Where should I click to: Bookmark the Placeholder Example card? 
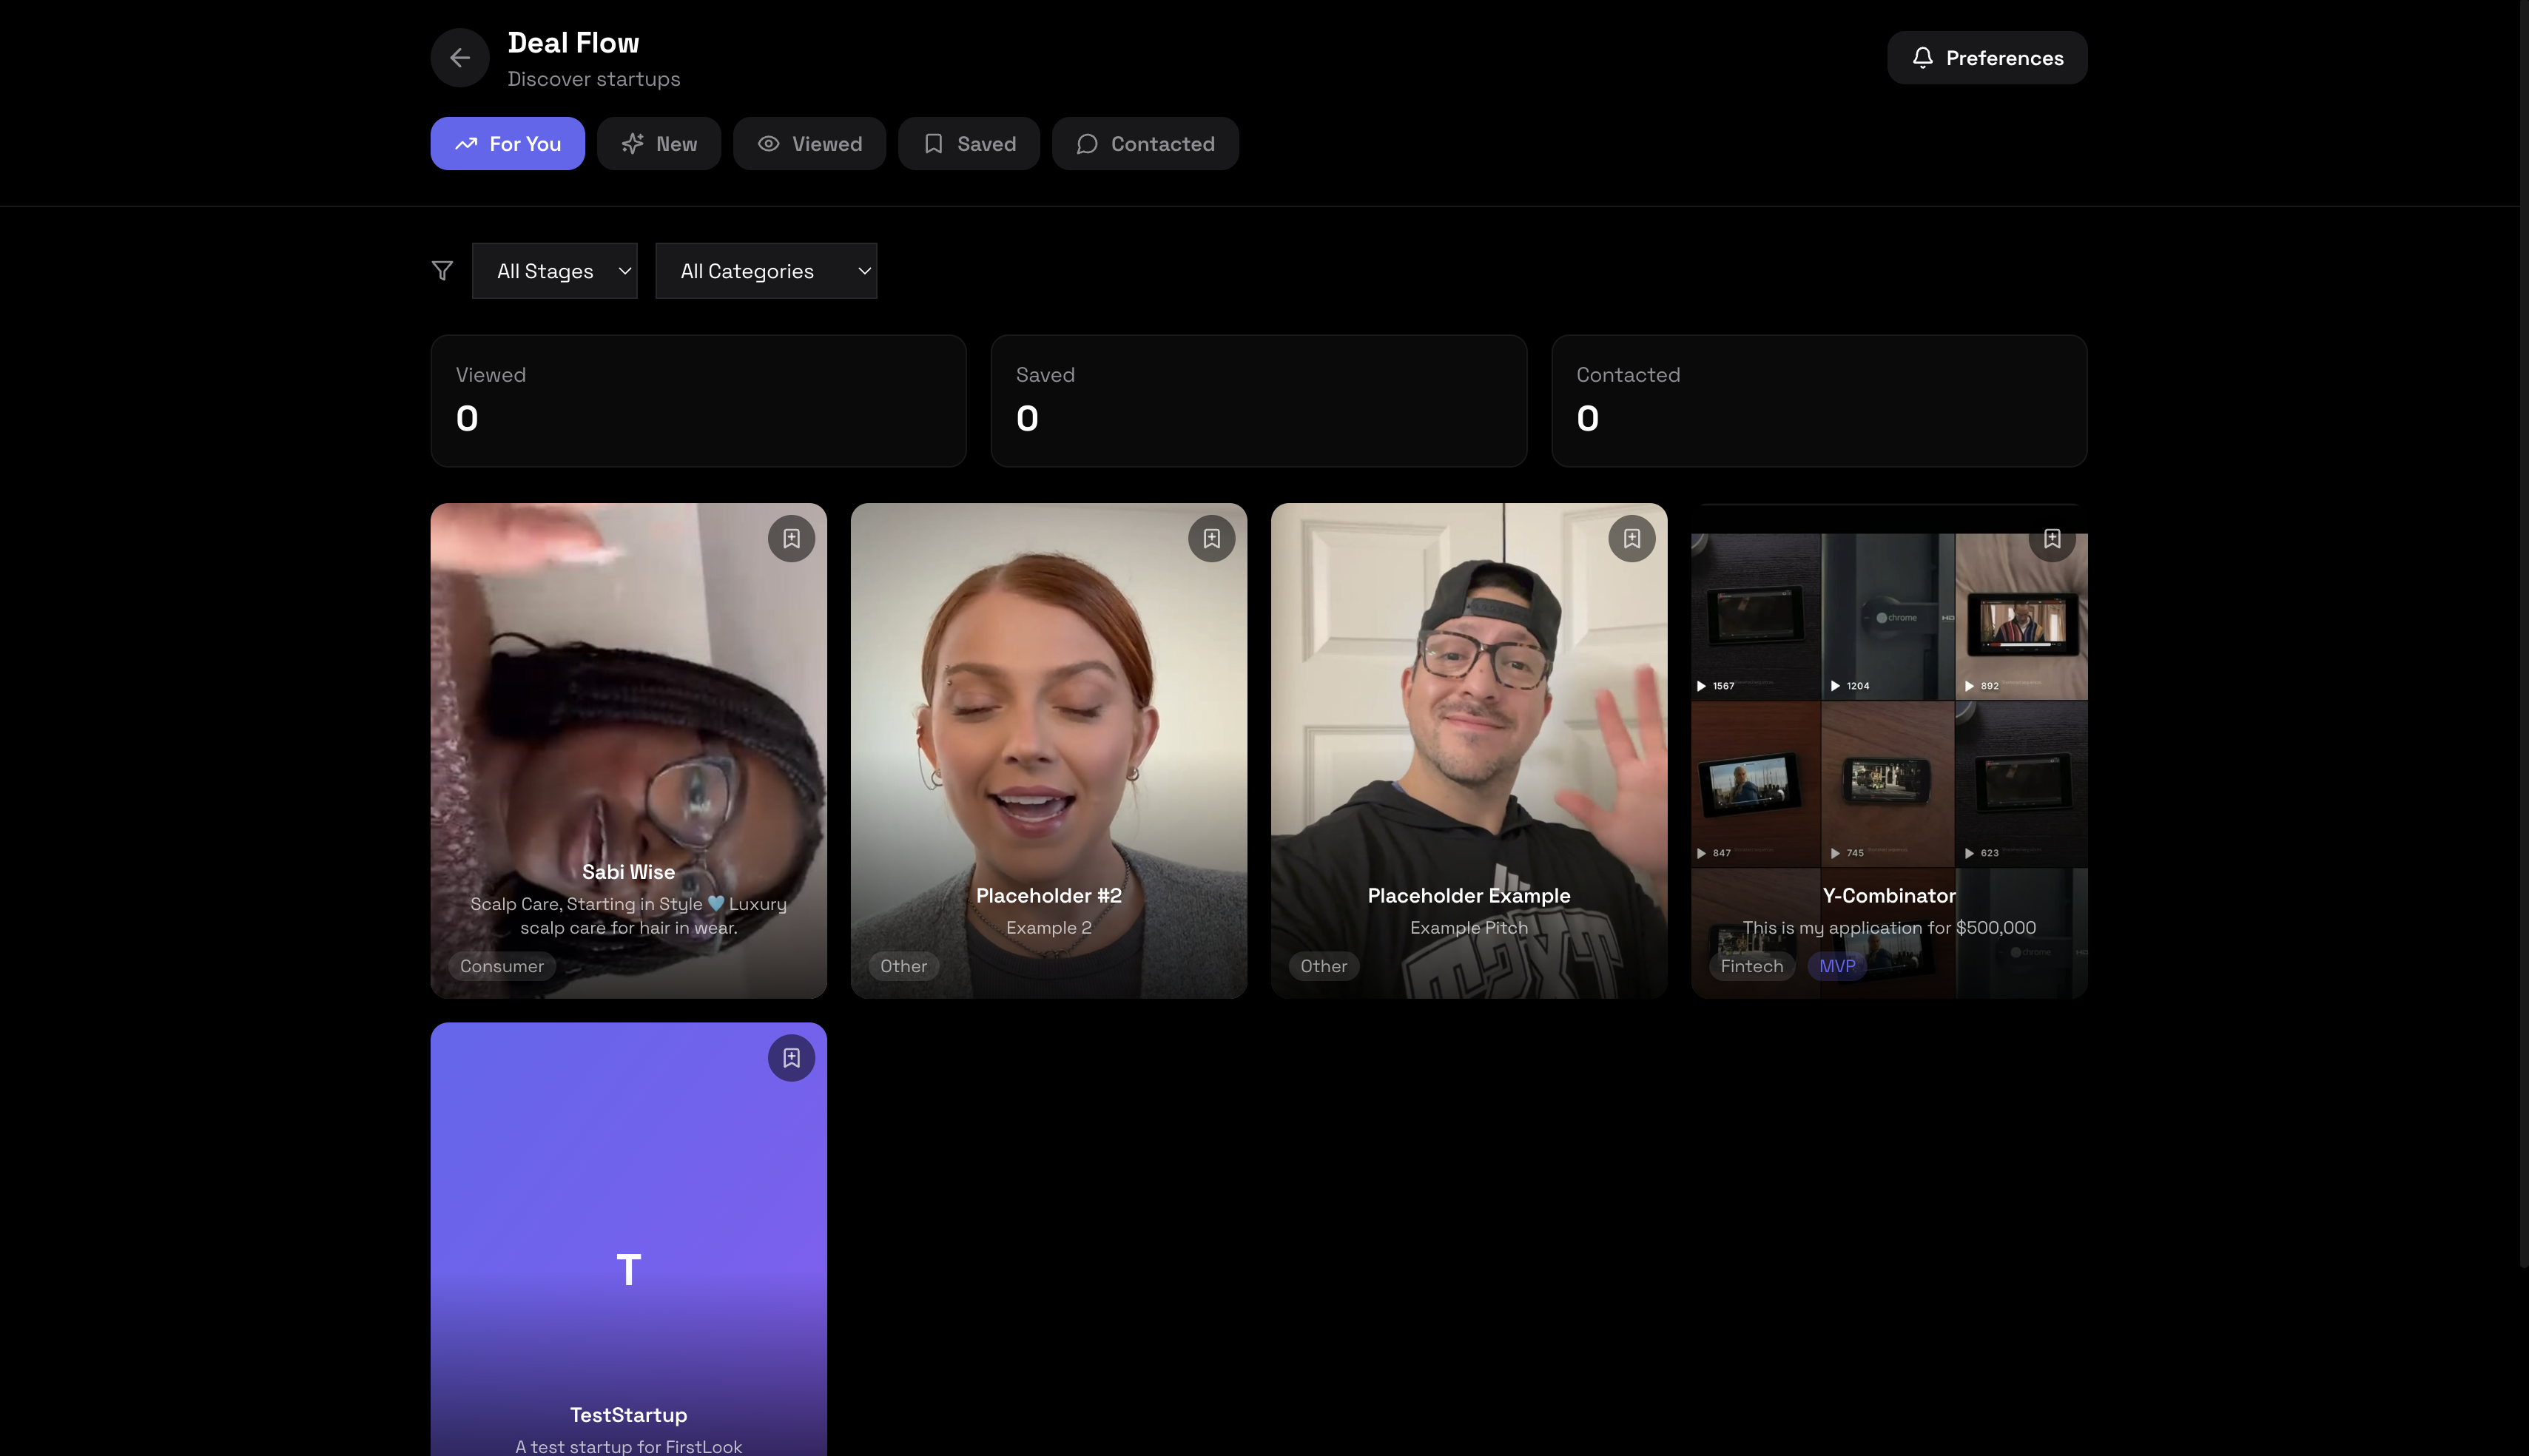pyautogui.click(x=1631, y=539)
